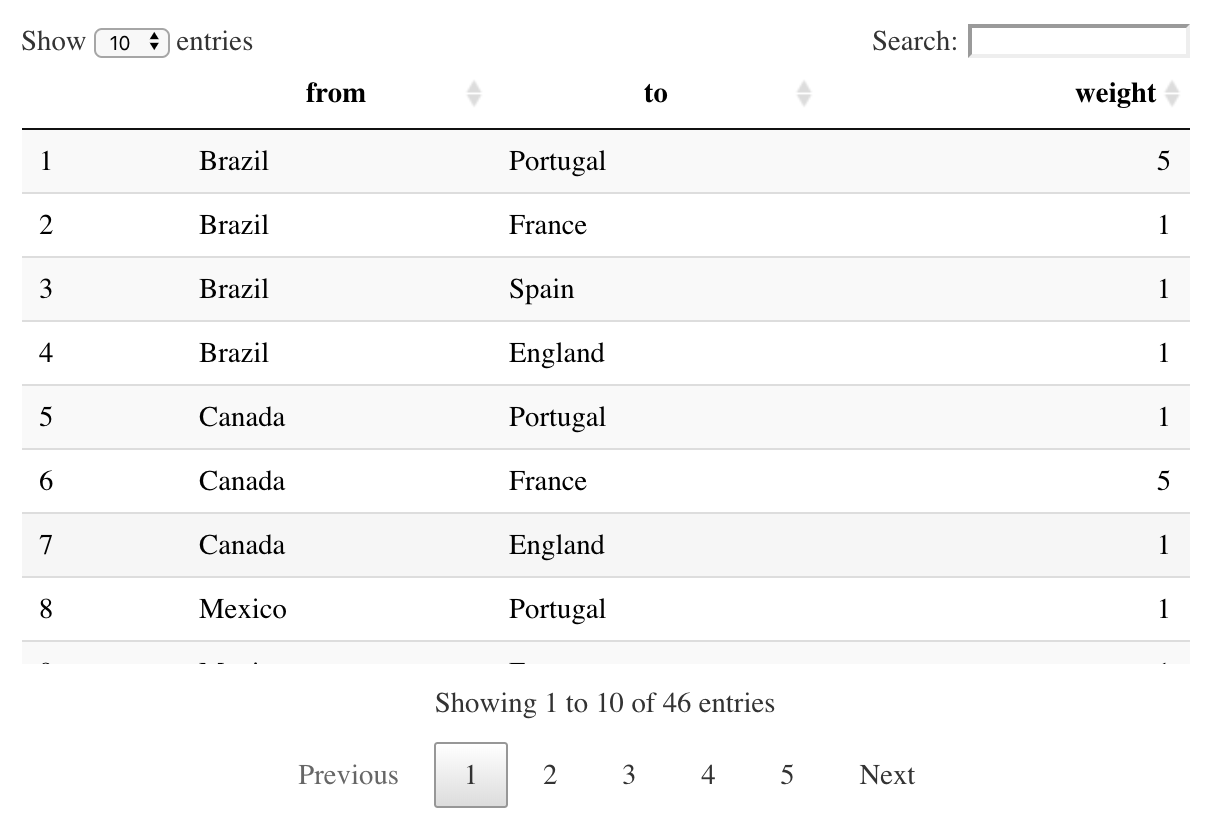Screen dimensions: 1210x826
Task: Sort table by the 'to' column header
Action: coord(655,94)
